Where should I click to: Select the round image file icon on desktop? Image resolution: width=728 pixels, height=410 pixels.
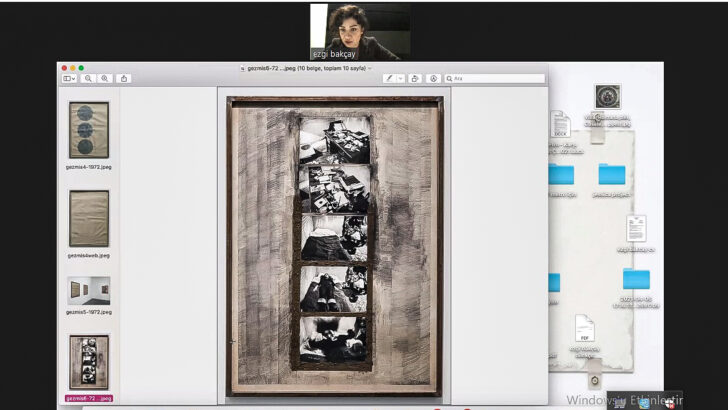tap(608, 97)
